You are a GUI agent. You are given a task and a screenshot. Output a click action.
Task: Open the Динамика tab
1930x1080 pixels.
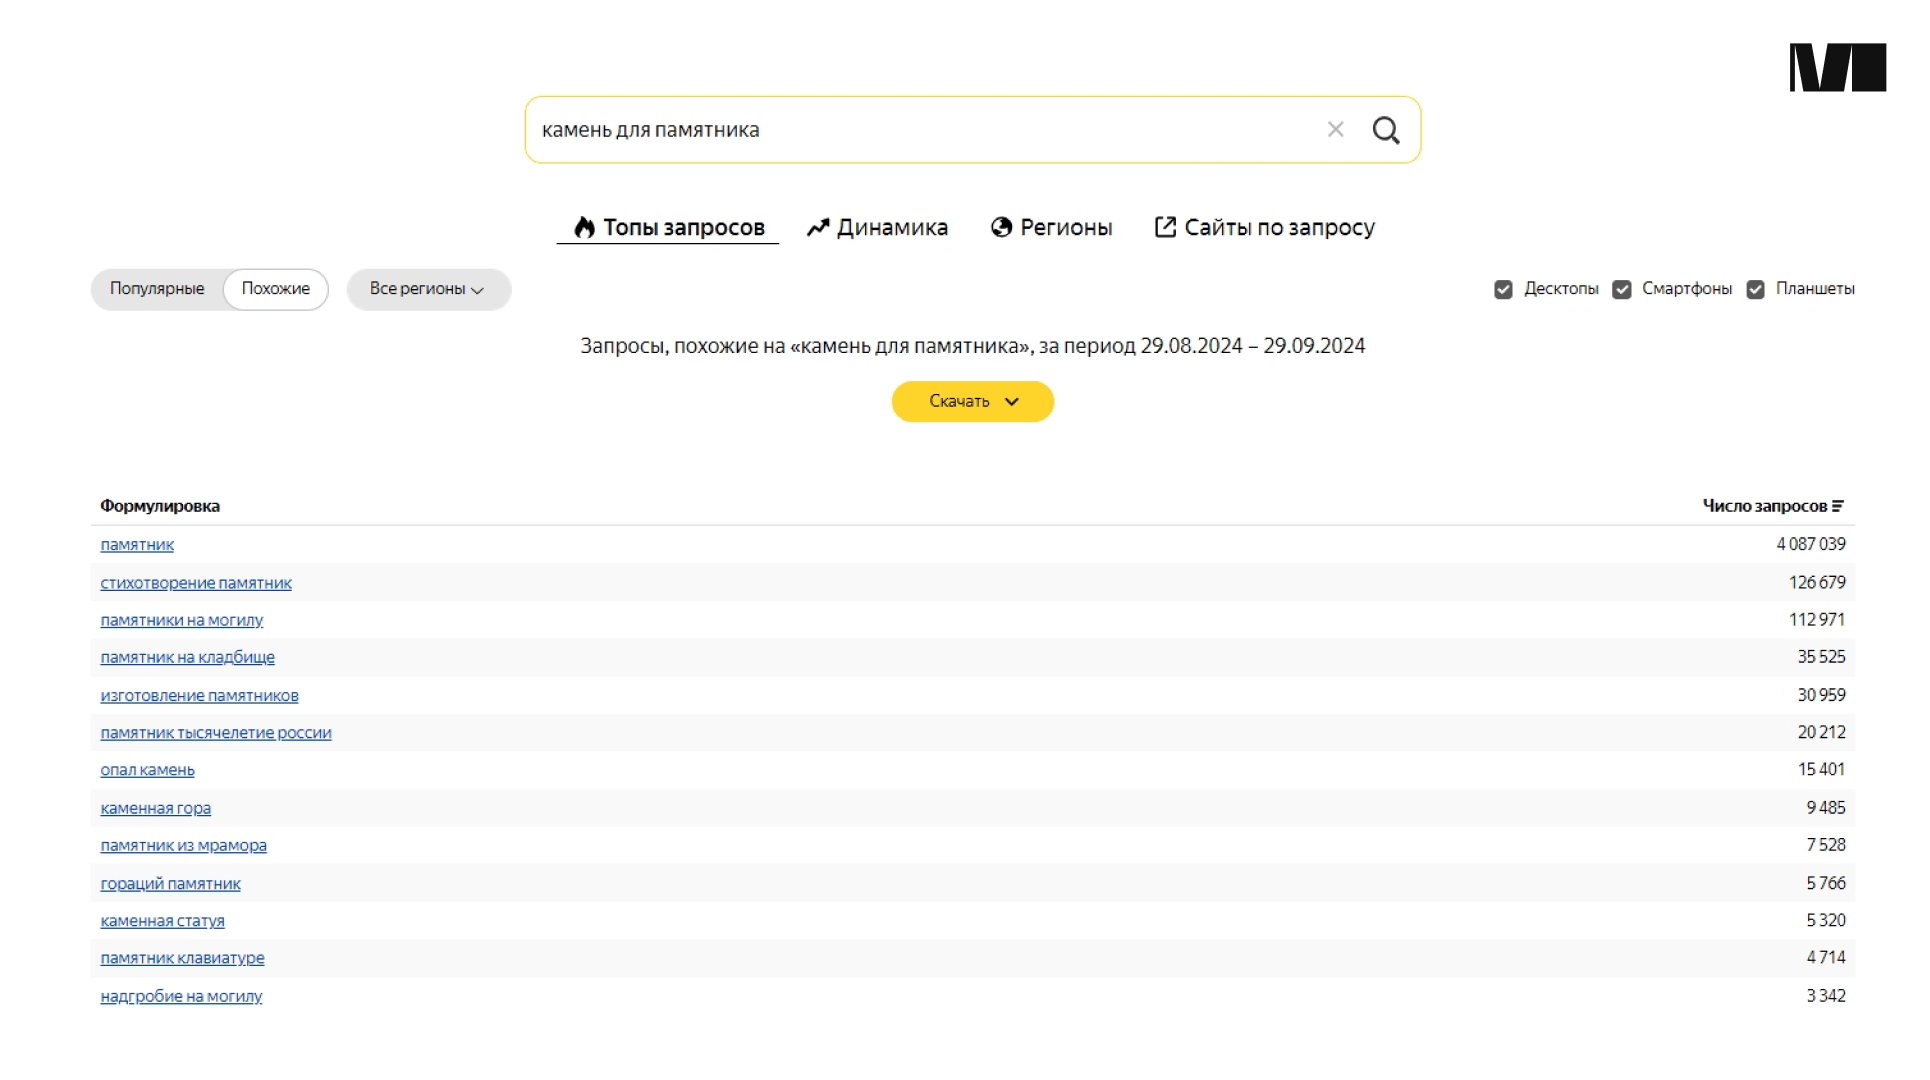coord(891,228)
